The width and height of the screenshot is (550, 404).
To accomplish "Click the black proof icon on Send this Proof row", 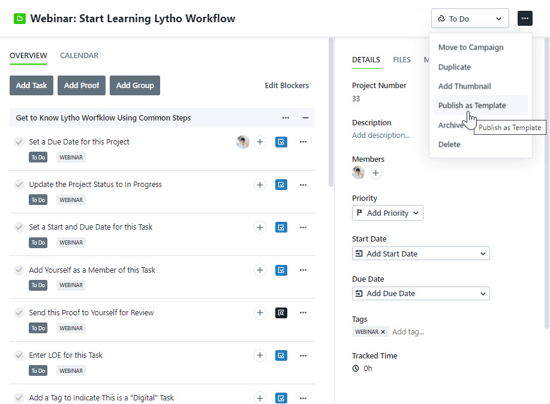I will (x=281, y=312).
